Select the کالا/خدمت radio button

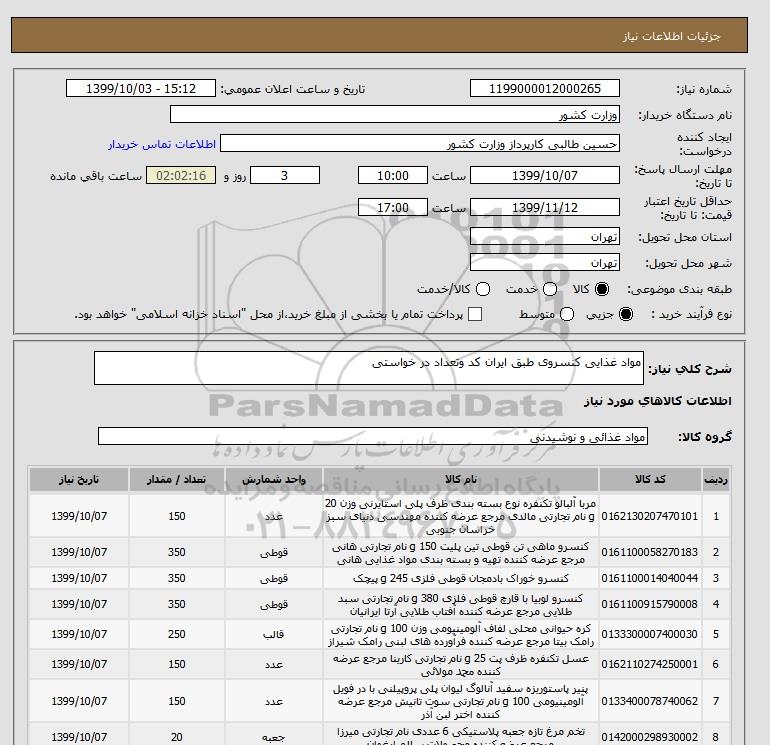(x=483, y=289)
